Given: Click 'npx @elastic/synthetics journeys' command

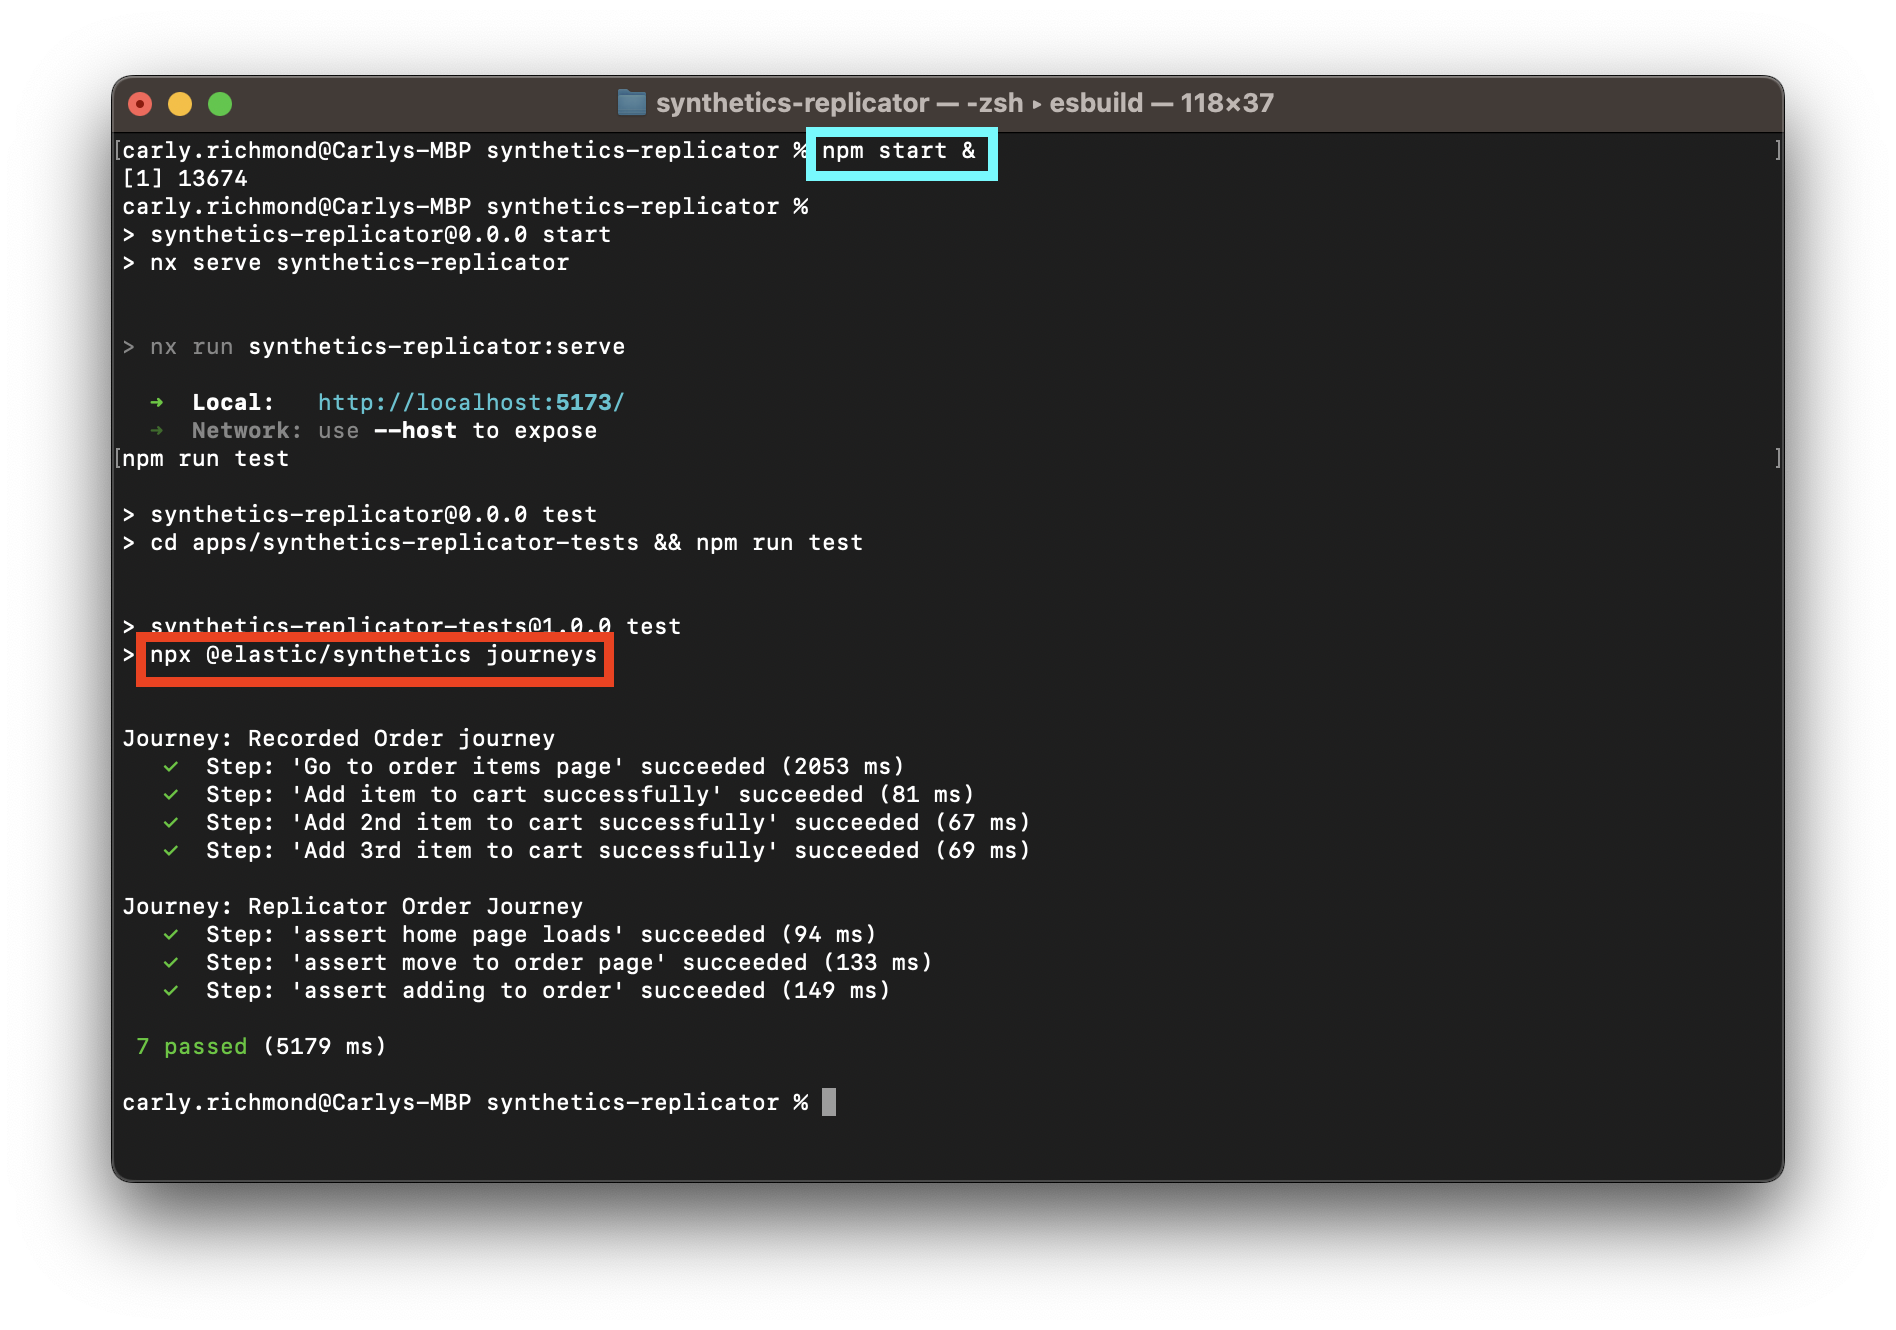Looking at the screenshot, I should point(374,655).
